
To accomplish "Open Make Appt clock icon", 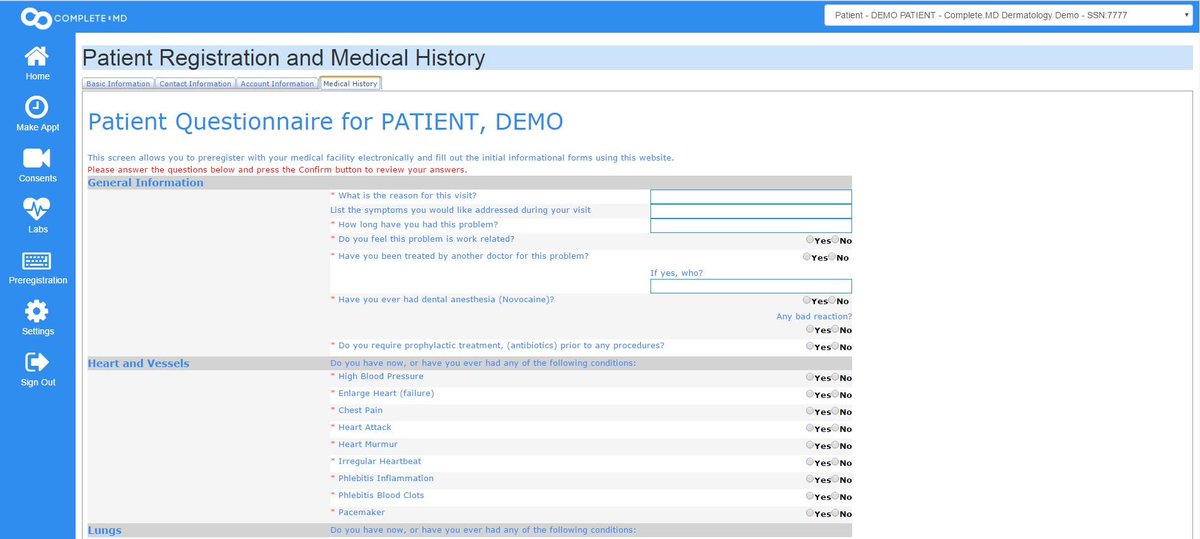I will 37,107.
